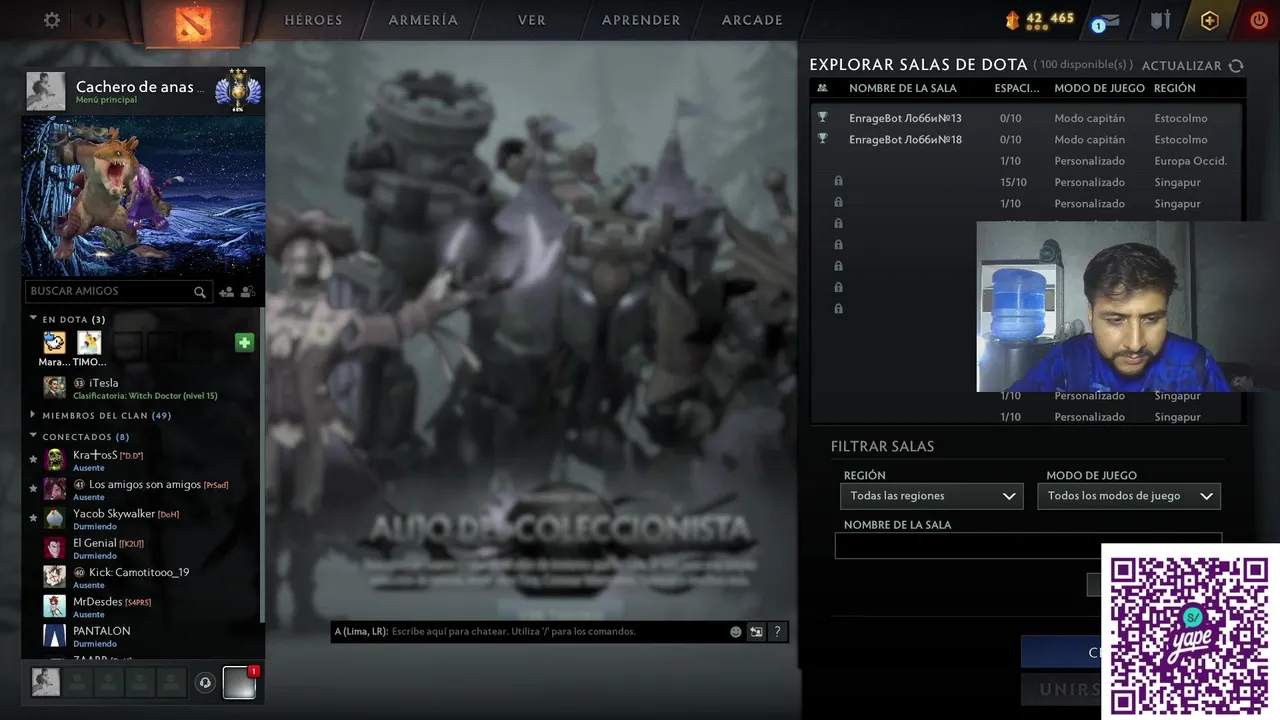The image size is (1280, 720).
Task: Sort by ESPACI... slots column
Action: click(1017, 88)
